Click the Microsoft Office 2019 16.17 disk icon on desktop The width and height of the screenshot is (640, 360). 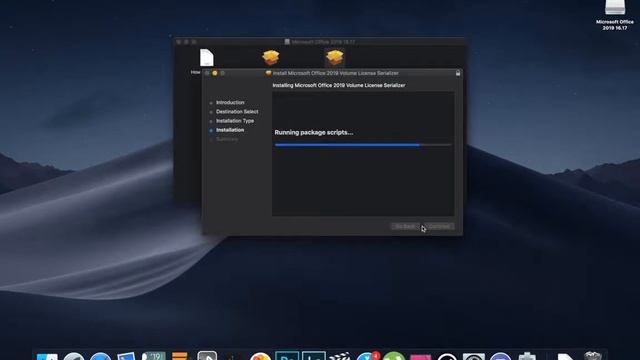point(615,7)
